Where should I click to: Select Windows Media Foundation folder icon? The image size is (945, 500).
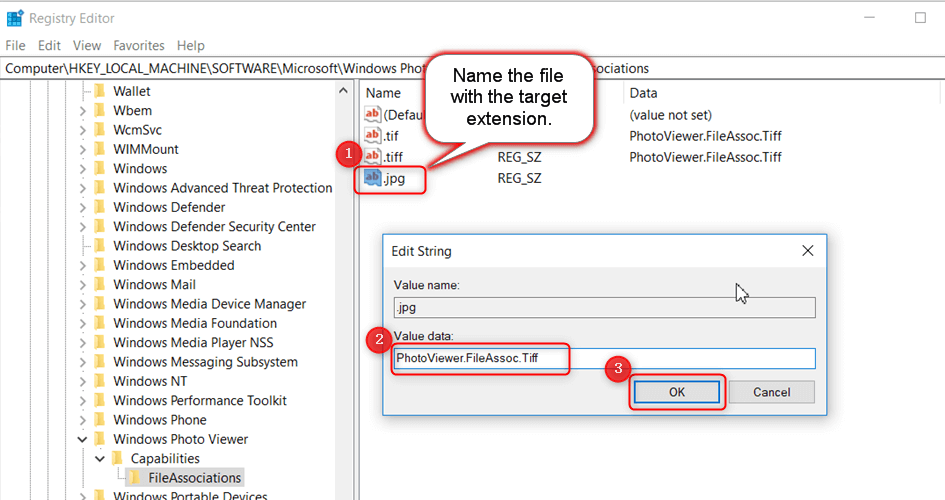pos(100,323)
